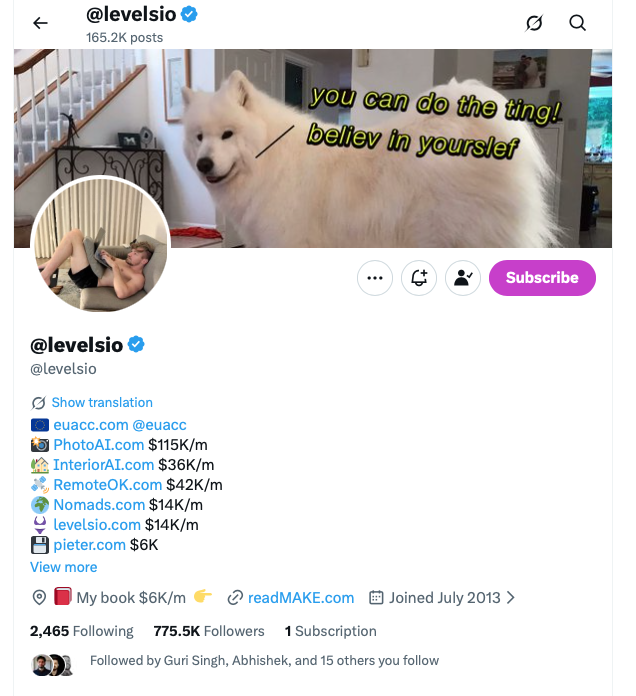Expand the Joined July 2013 chevron

[x=511, y=597]
